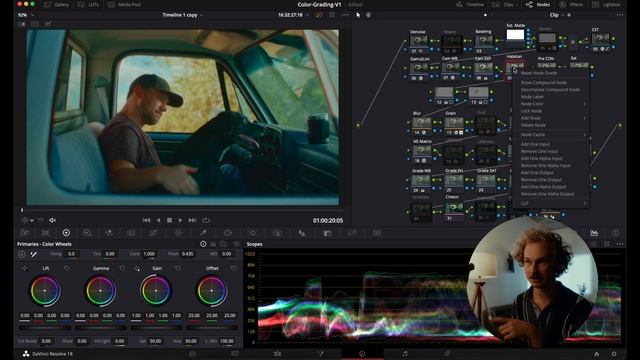The image size is (640, 360).
Task: Choose Decompose Compound Node
Action: 551,90
